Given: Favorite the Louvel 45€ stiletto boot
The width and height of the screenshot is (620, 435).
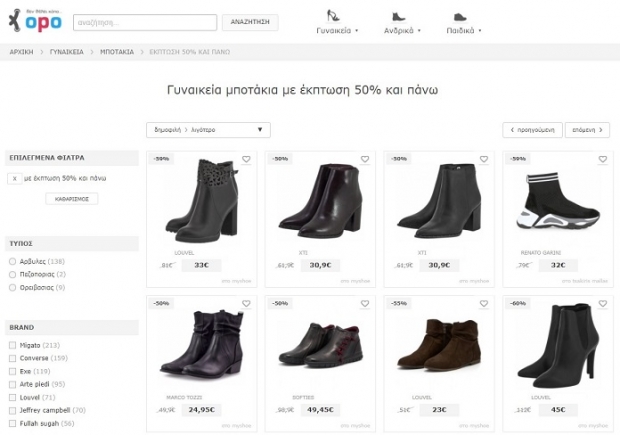Looking at the screenshot, I should pyautogui.click(x=603, y=303).
